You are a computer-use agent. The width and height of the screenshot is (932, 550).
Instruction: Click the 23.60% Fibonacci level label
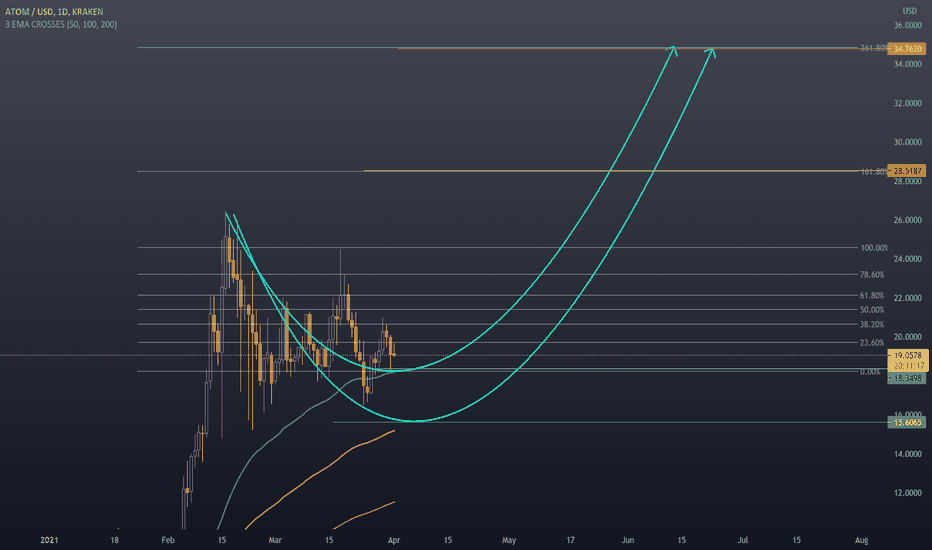(x=872, y=342)
